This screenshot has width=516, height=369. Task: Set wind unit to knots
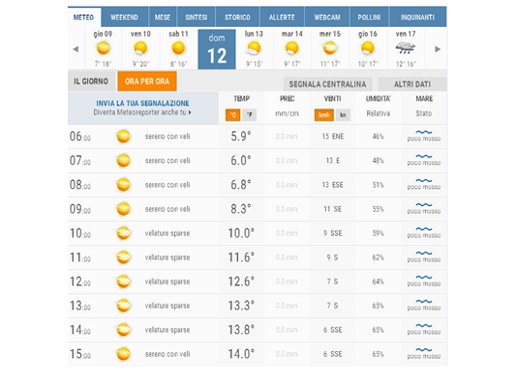click(x=343, y=115)
